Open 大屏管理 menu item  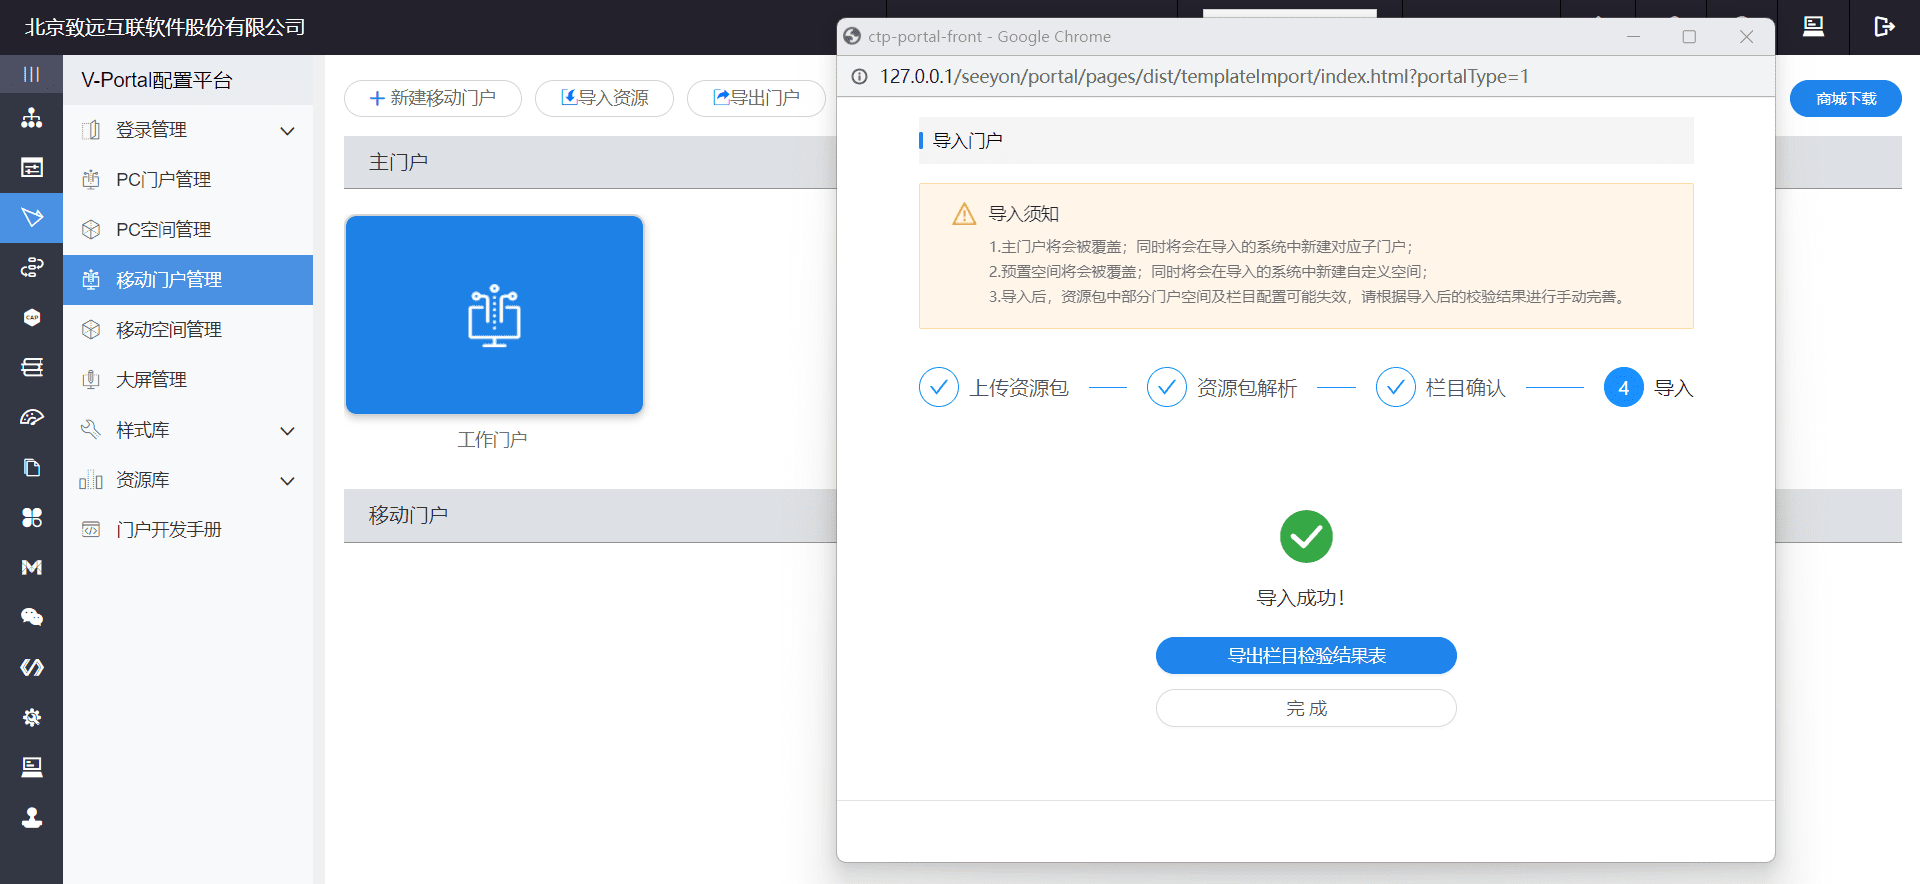188,380
